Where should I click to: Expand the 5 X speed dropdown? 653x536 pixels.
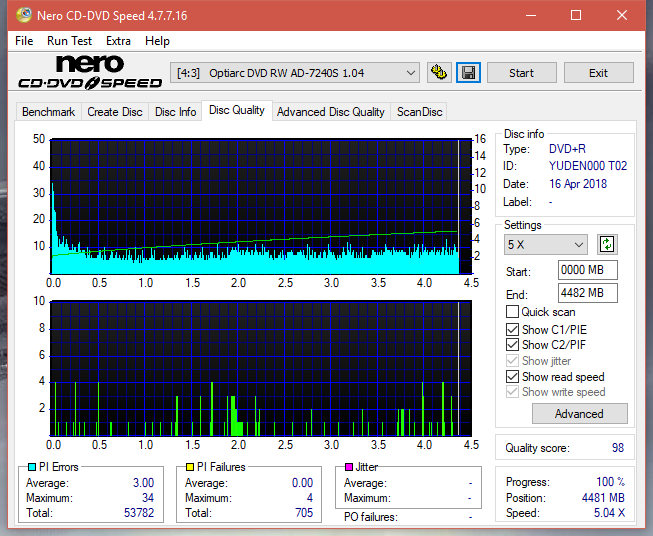click(x=545, y=244)
